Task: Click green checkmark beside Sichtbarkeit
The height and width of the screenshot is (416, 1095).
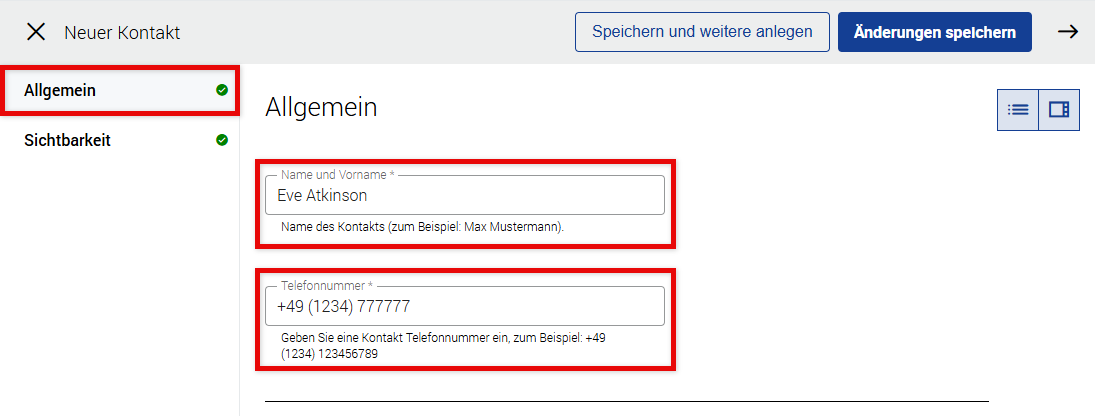Action: pyautogui.click(x=222, y=140)
